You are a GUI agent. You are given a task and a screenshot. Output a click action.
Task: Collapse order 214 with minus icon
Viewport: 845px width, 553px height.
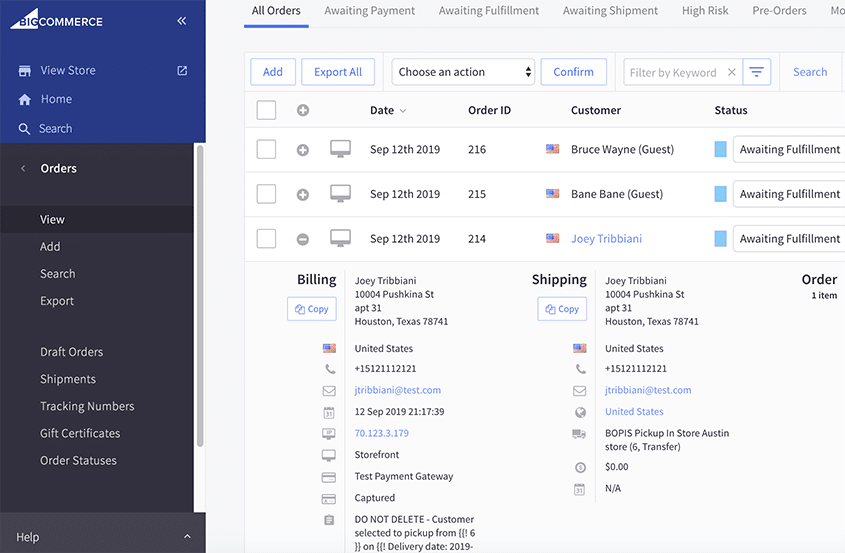(x=303, y=240)
